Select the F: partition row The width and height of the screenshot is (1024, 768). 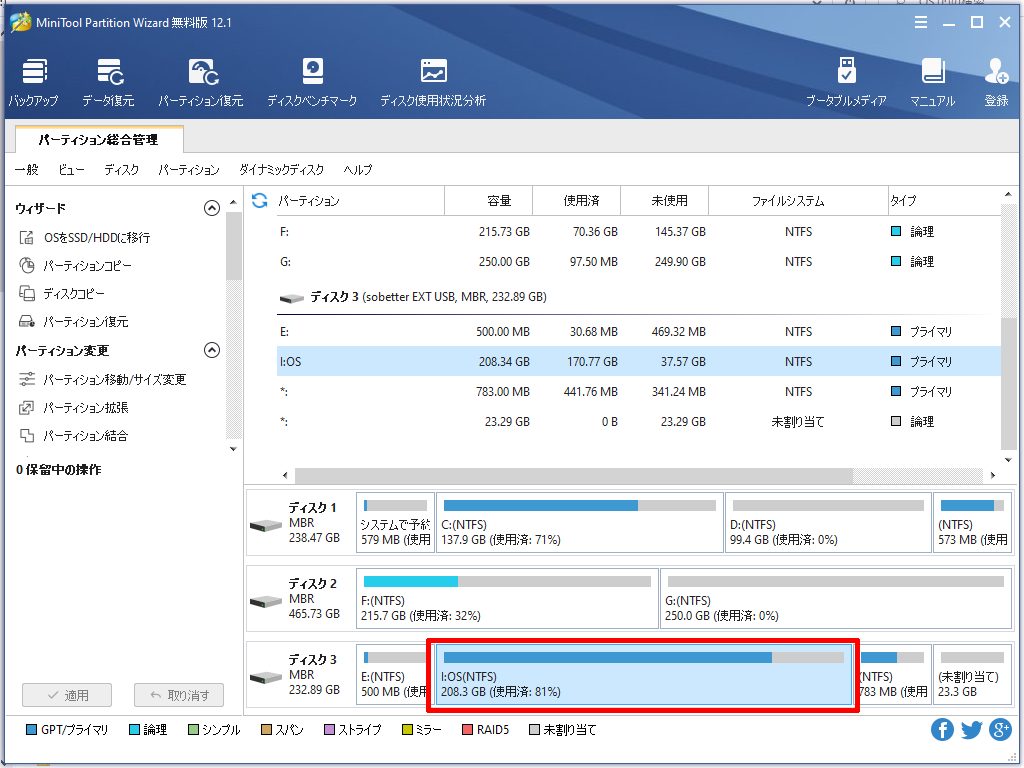(639, 232)
